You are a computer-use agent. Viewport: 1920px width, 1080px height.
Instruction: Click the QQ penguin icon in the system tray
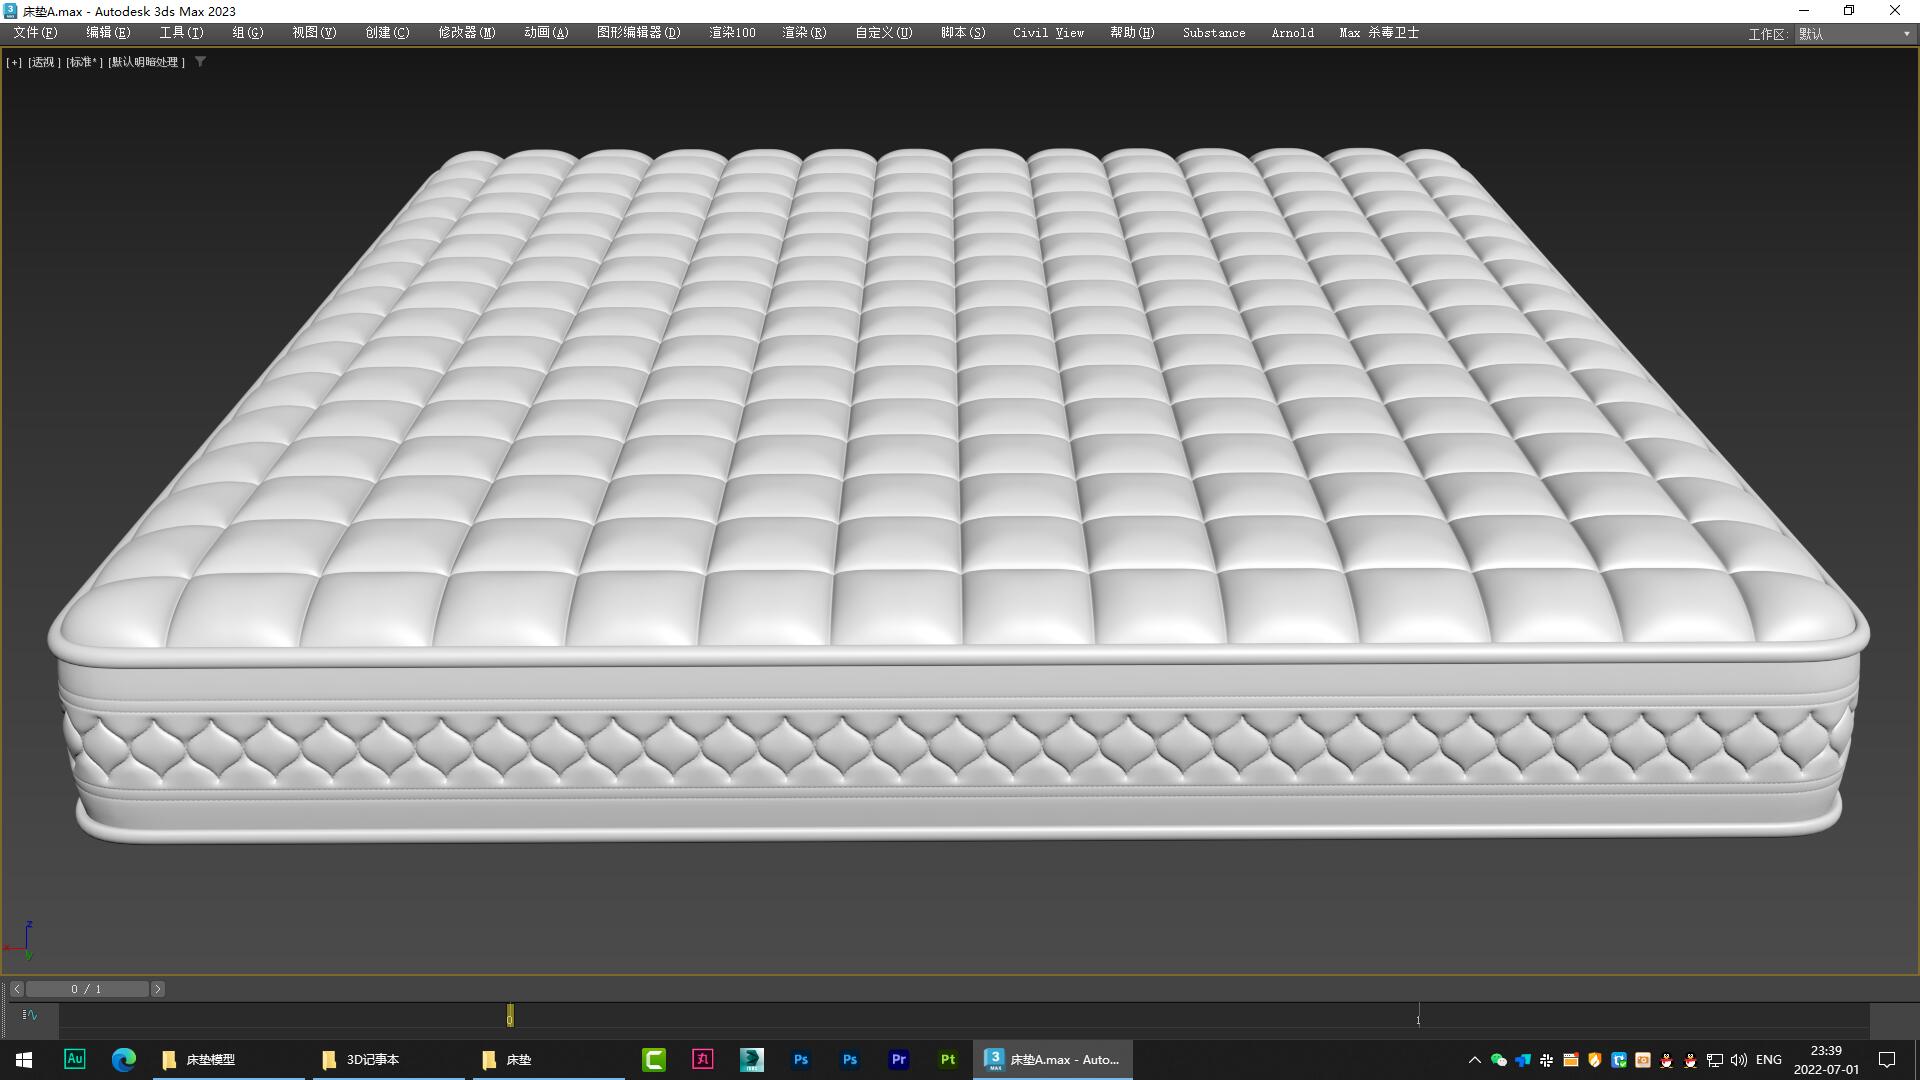click(1665, 1059)
